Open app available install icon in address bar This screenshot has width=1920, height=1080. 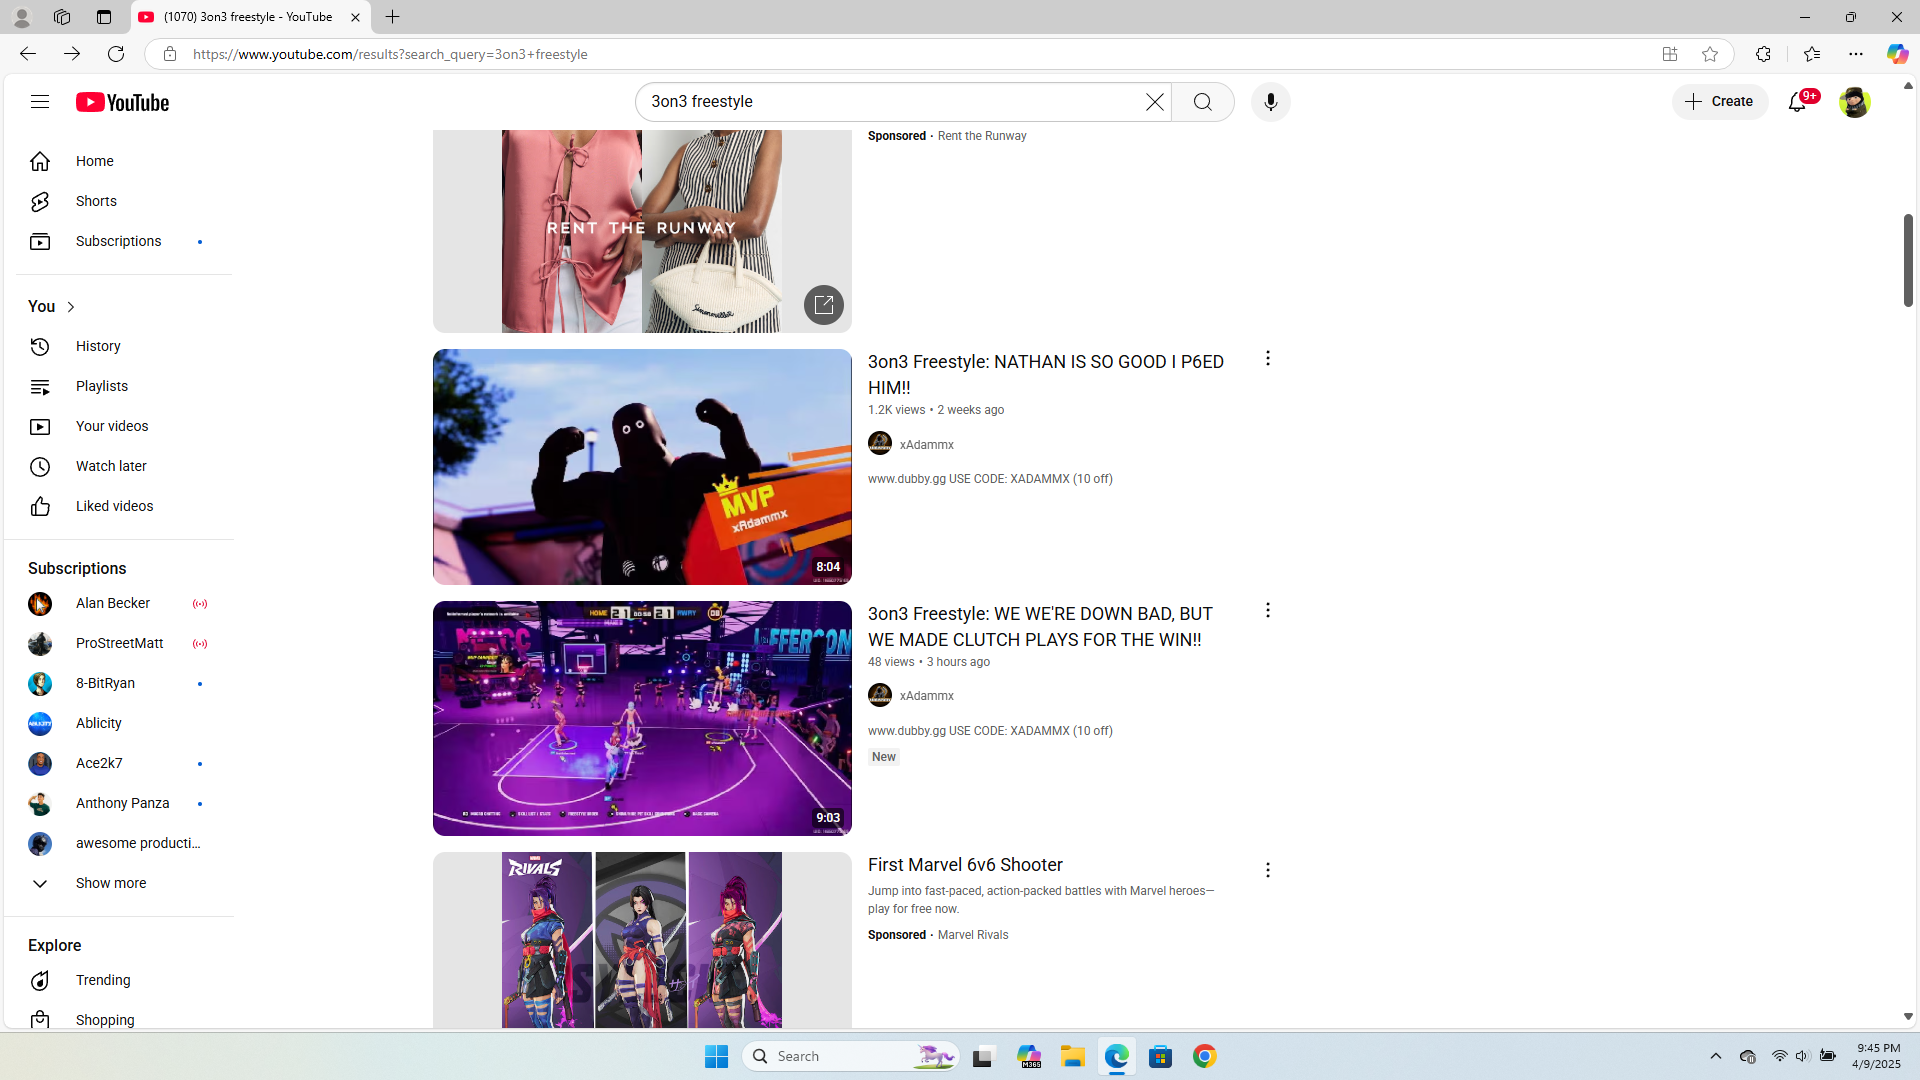(x=1670, y=54)
